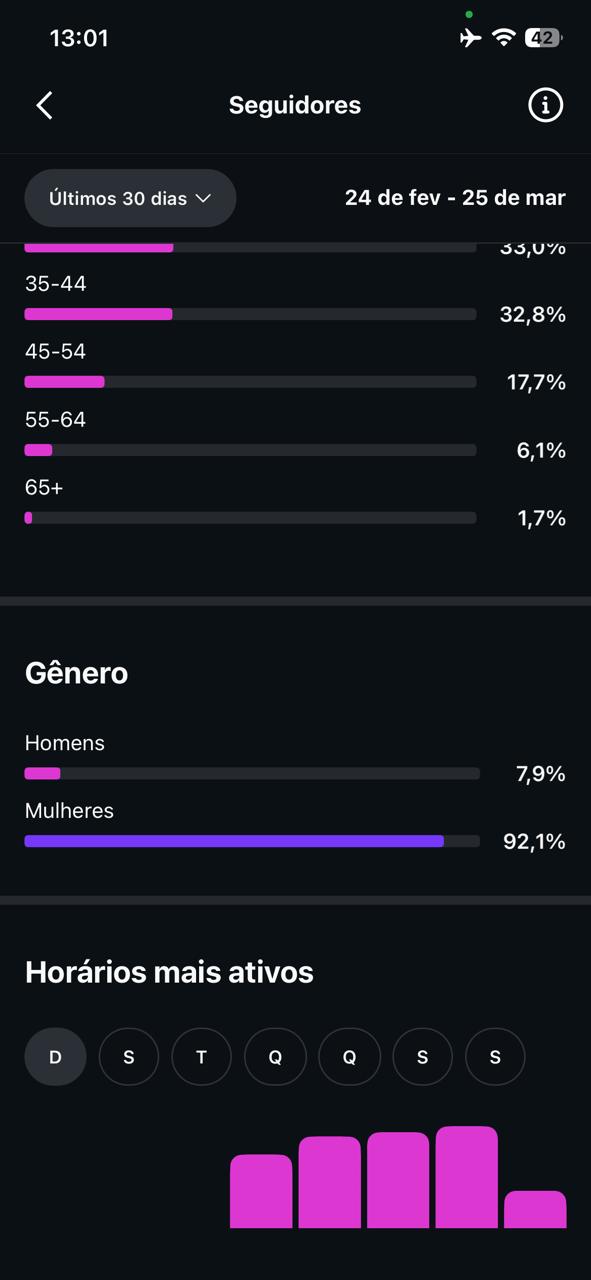
Task: Expand the date range 24 de fev - 25 de mar
Action: (455, 198)
